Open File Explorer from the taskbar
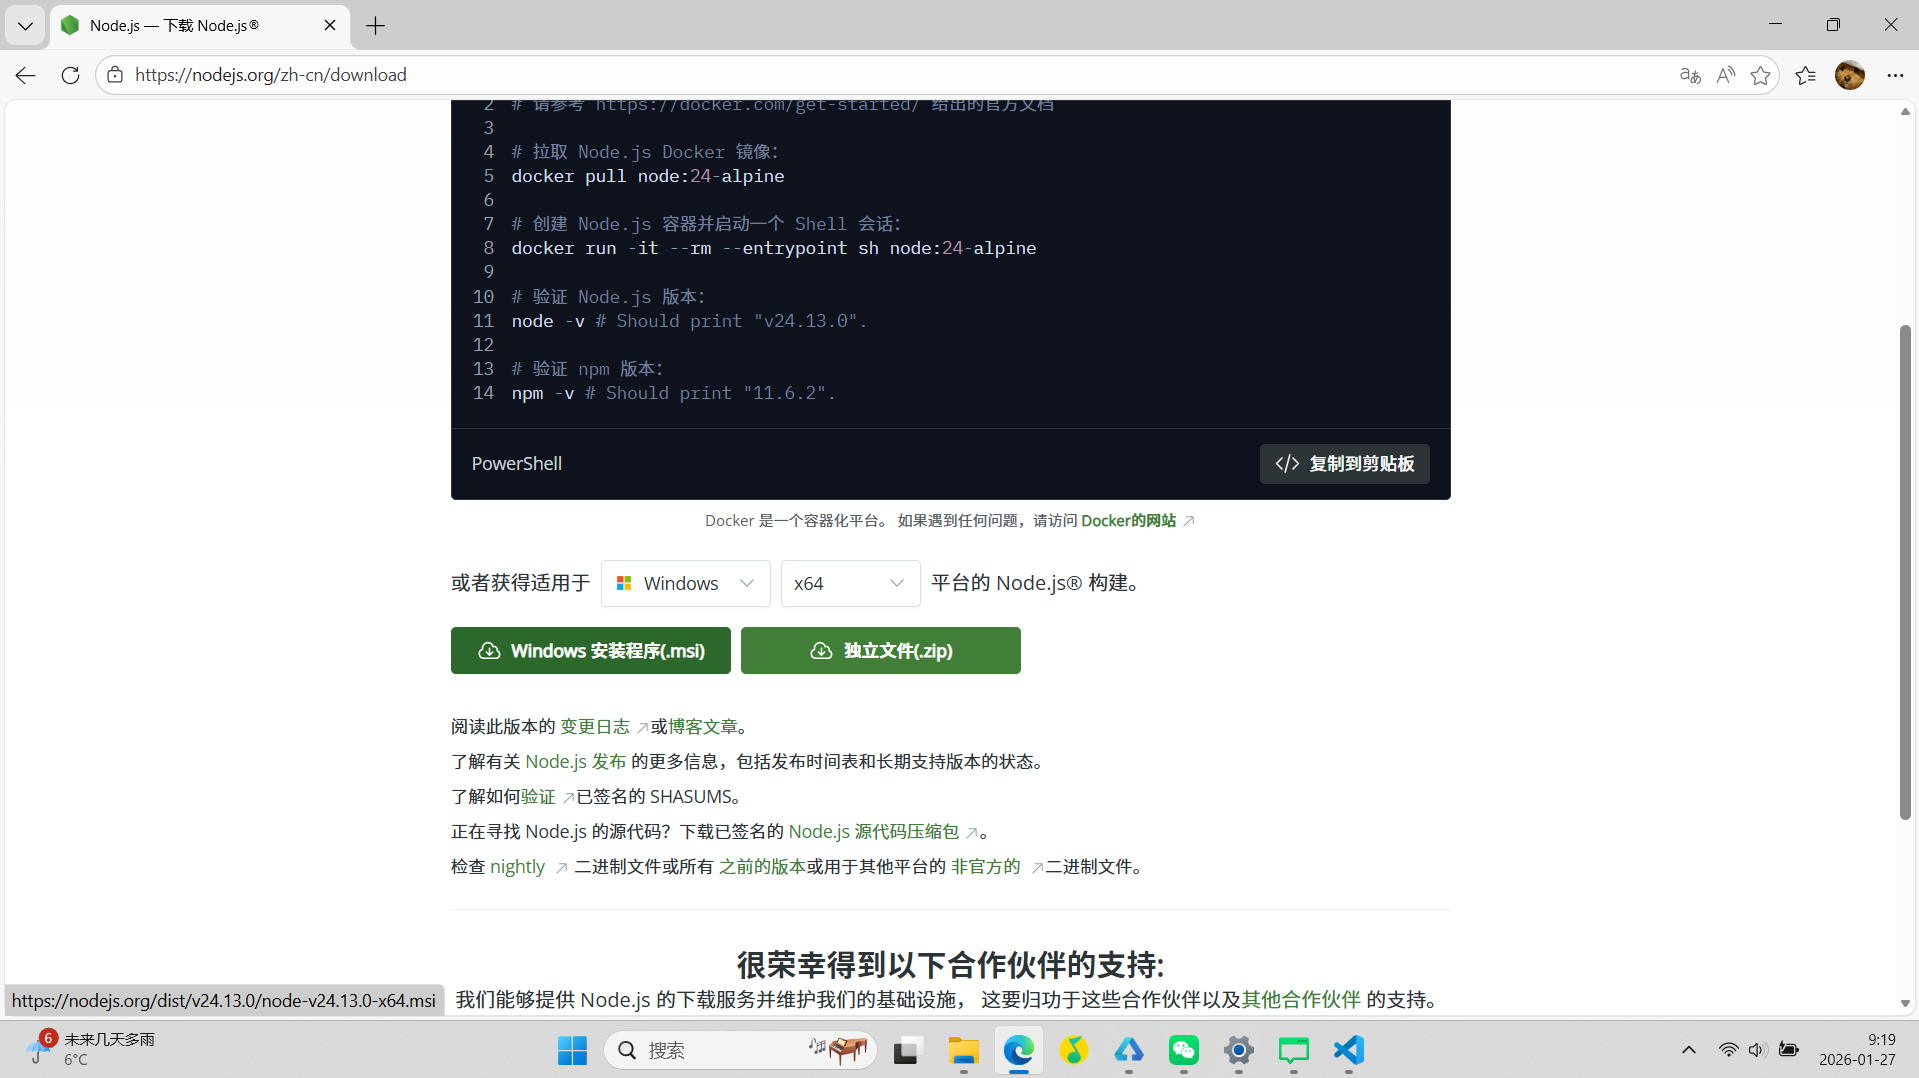 (963, 1050)
